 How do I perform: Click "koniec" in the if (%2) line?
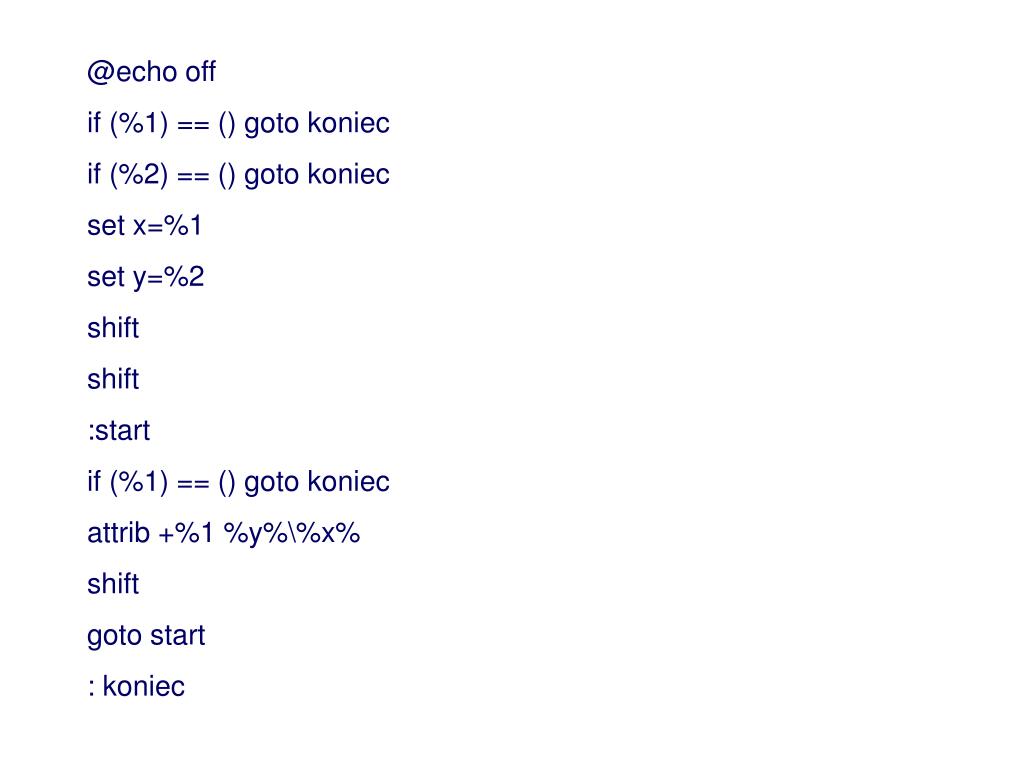click(348, 175)
